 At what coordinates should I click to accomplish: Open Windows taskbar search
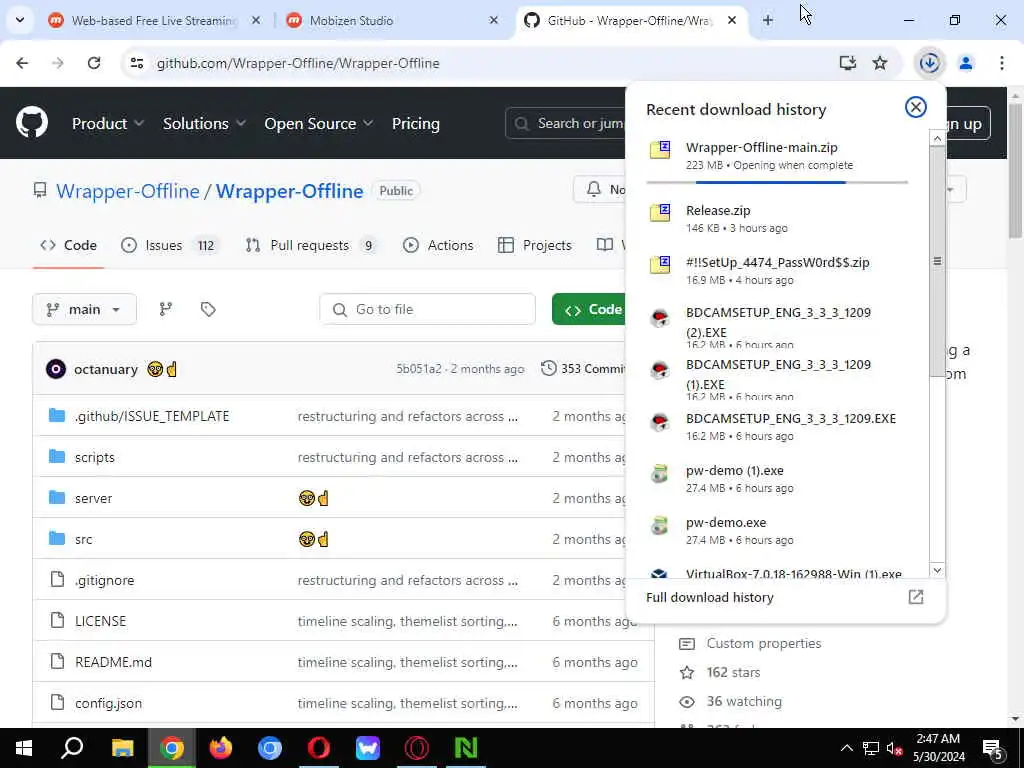(72, 748)
